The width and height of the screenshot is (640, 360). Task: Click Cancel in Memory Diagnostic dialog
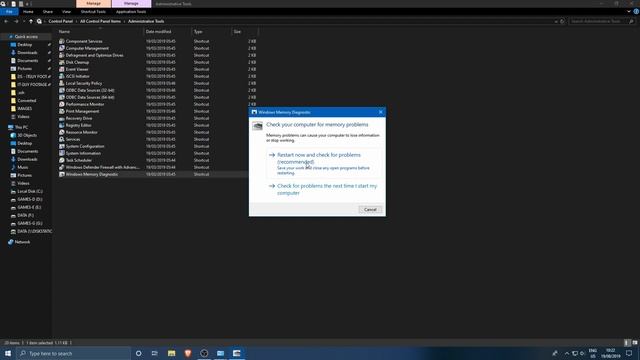point(370,209)
